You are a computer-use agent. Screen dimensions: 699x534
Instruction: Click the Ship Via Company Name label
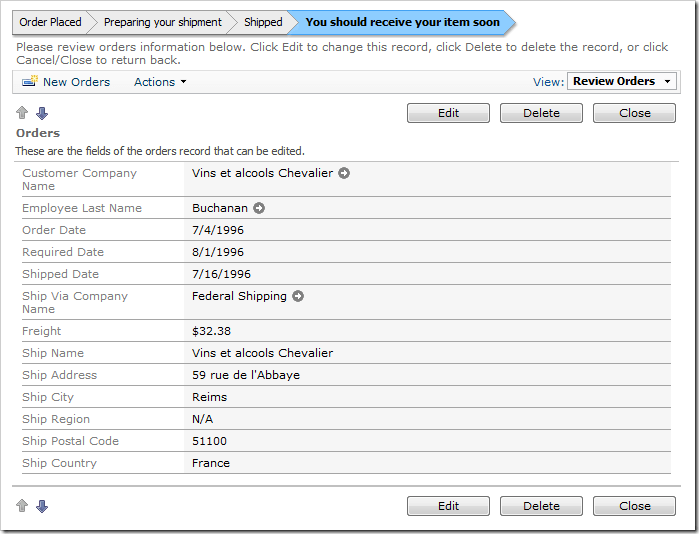75,302
